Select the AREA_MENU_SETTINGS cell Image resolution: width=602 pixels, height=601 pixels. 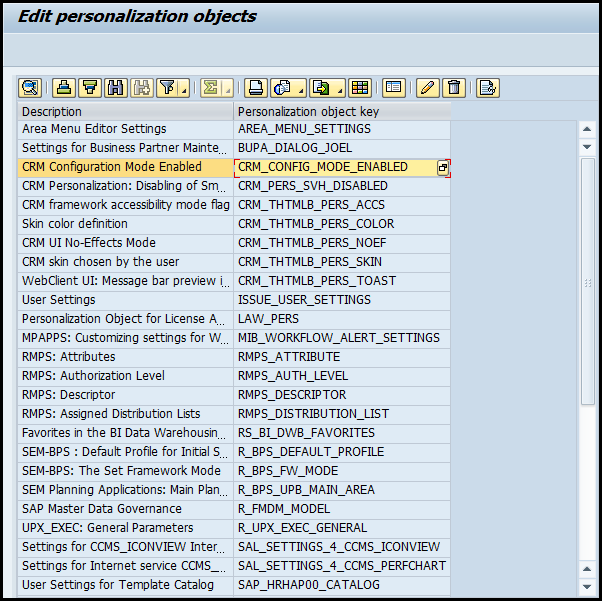pos(342,129)
